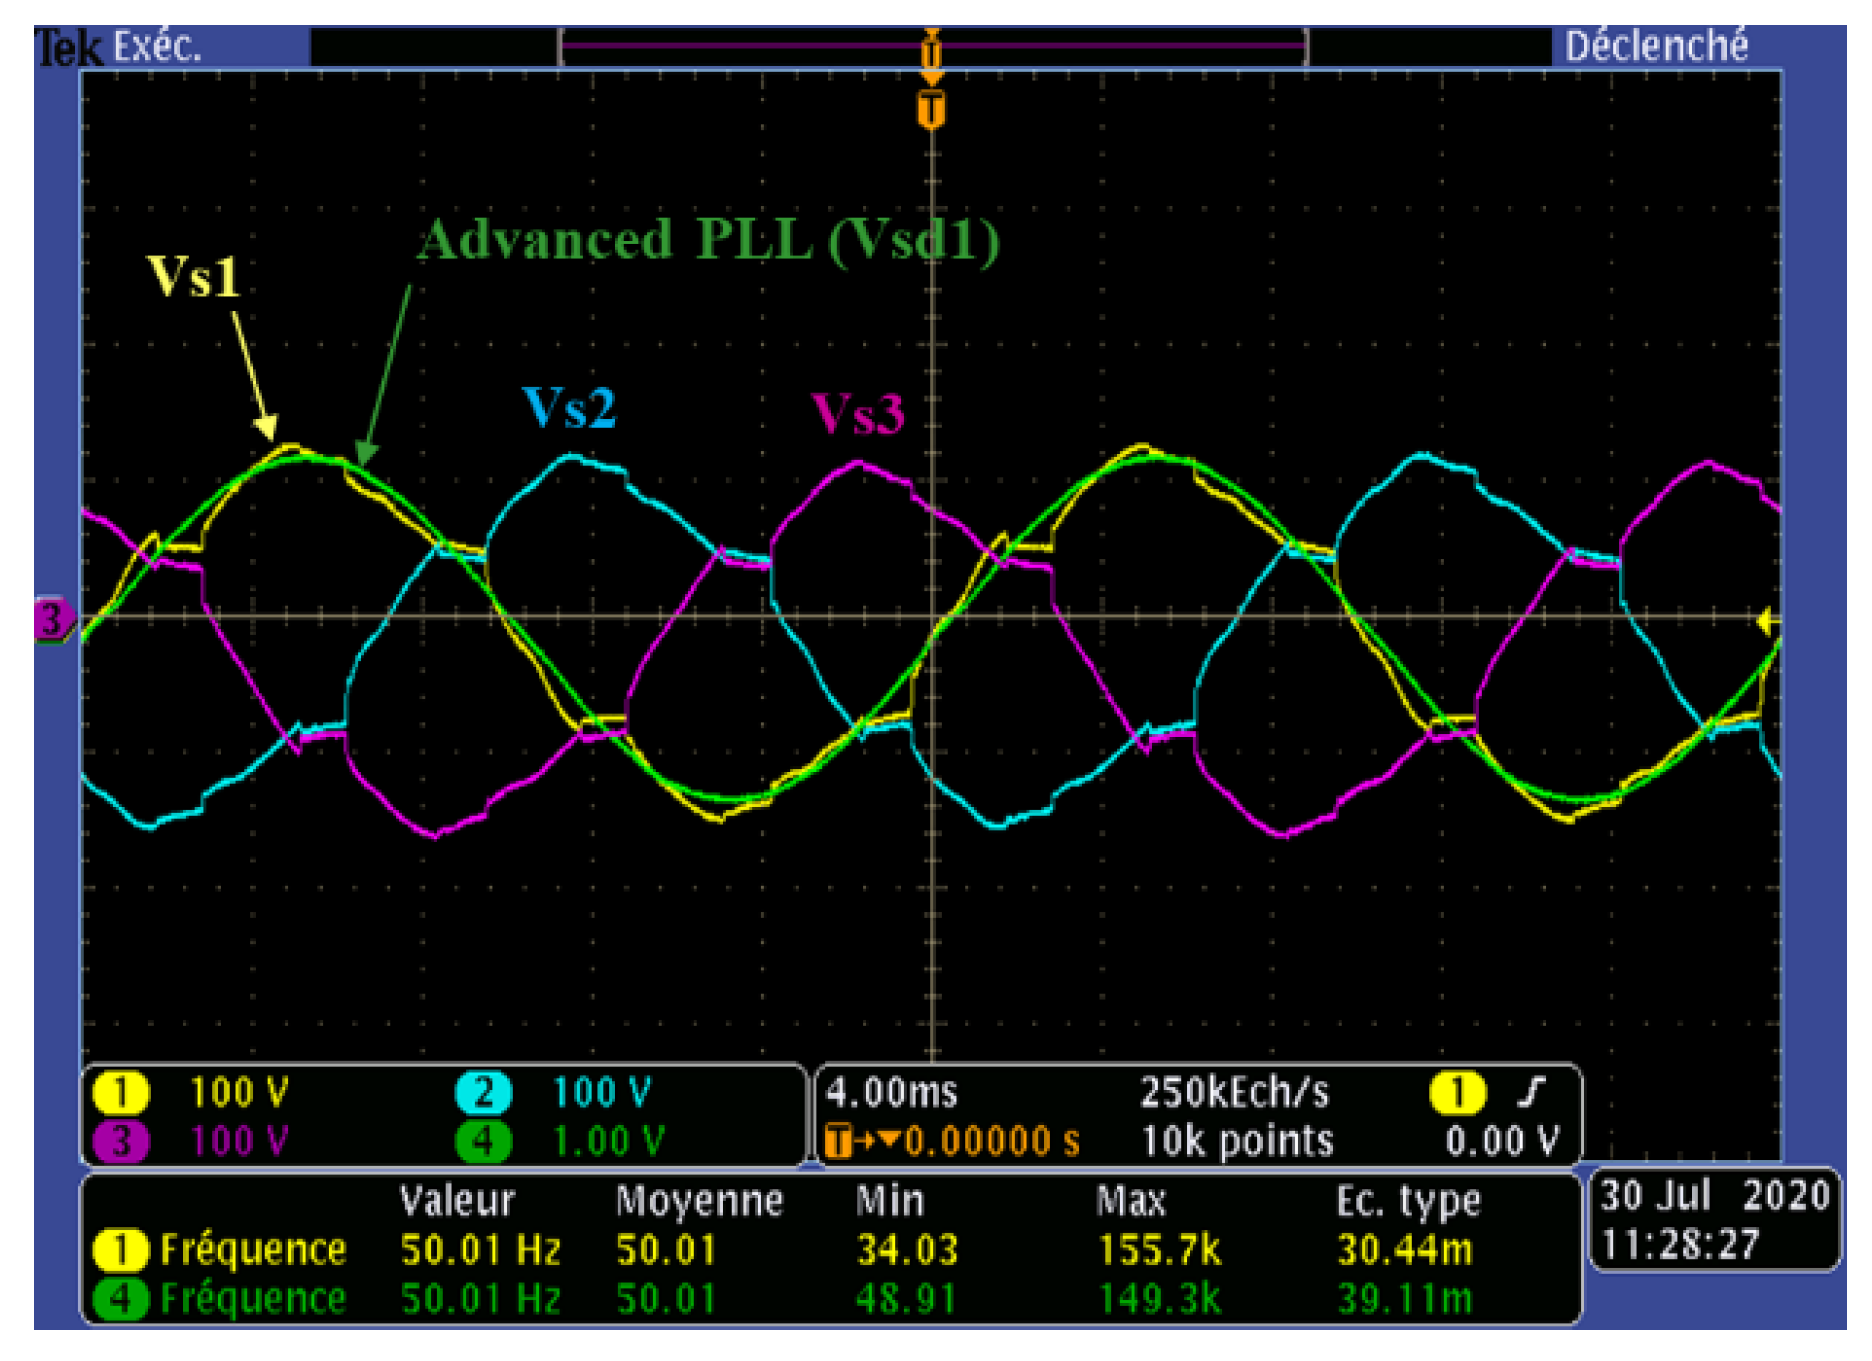Click standard deviation value 30.44m
The image size is (1872, 1361).
[x=1405, y=1251]
